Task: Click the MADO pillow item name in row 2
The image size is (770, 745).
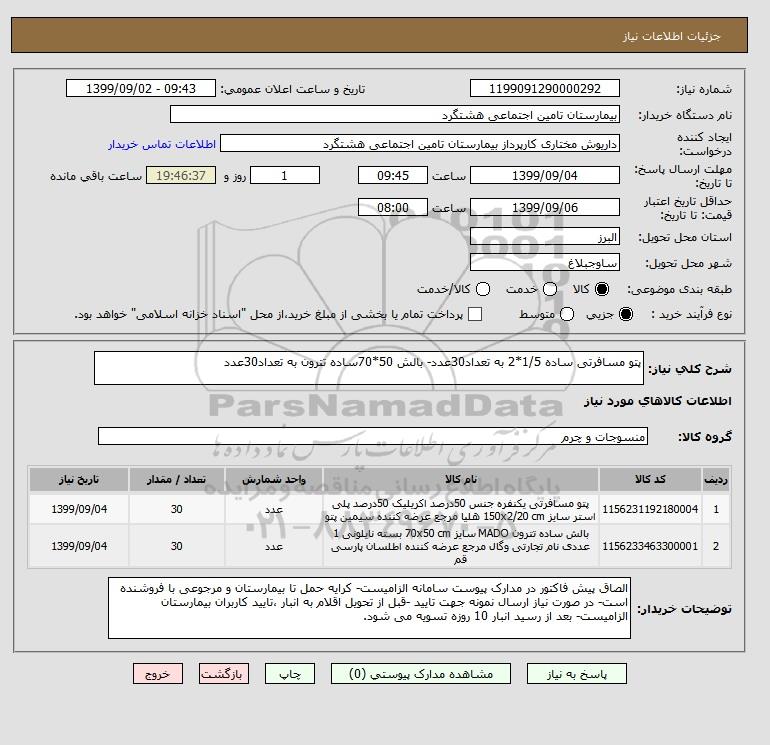Action: point(461,546)
